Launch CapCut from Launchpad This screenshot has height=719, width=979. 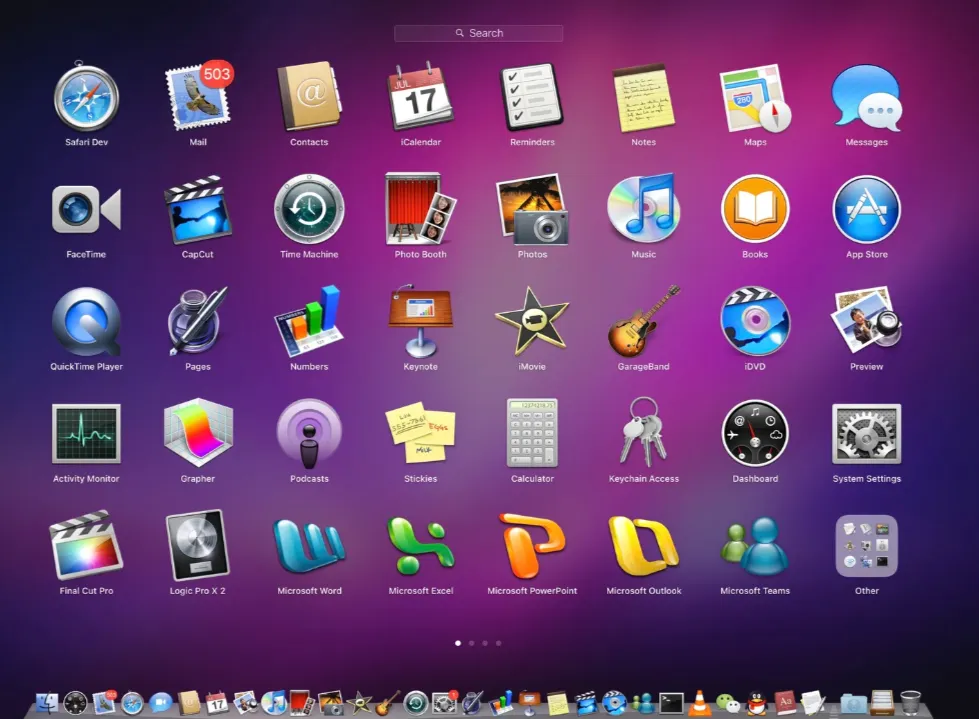point(198,210)
